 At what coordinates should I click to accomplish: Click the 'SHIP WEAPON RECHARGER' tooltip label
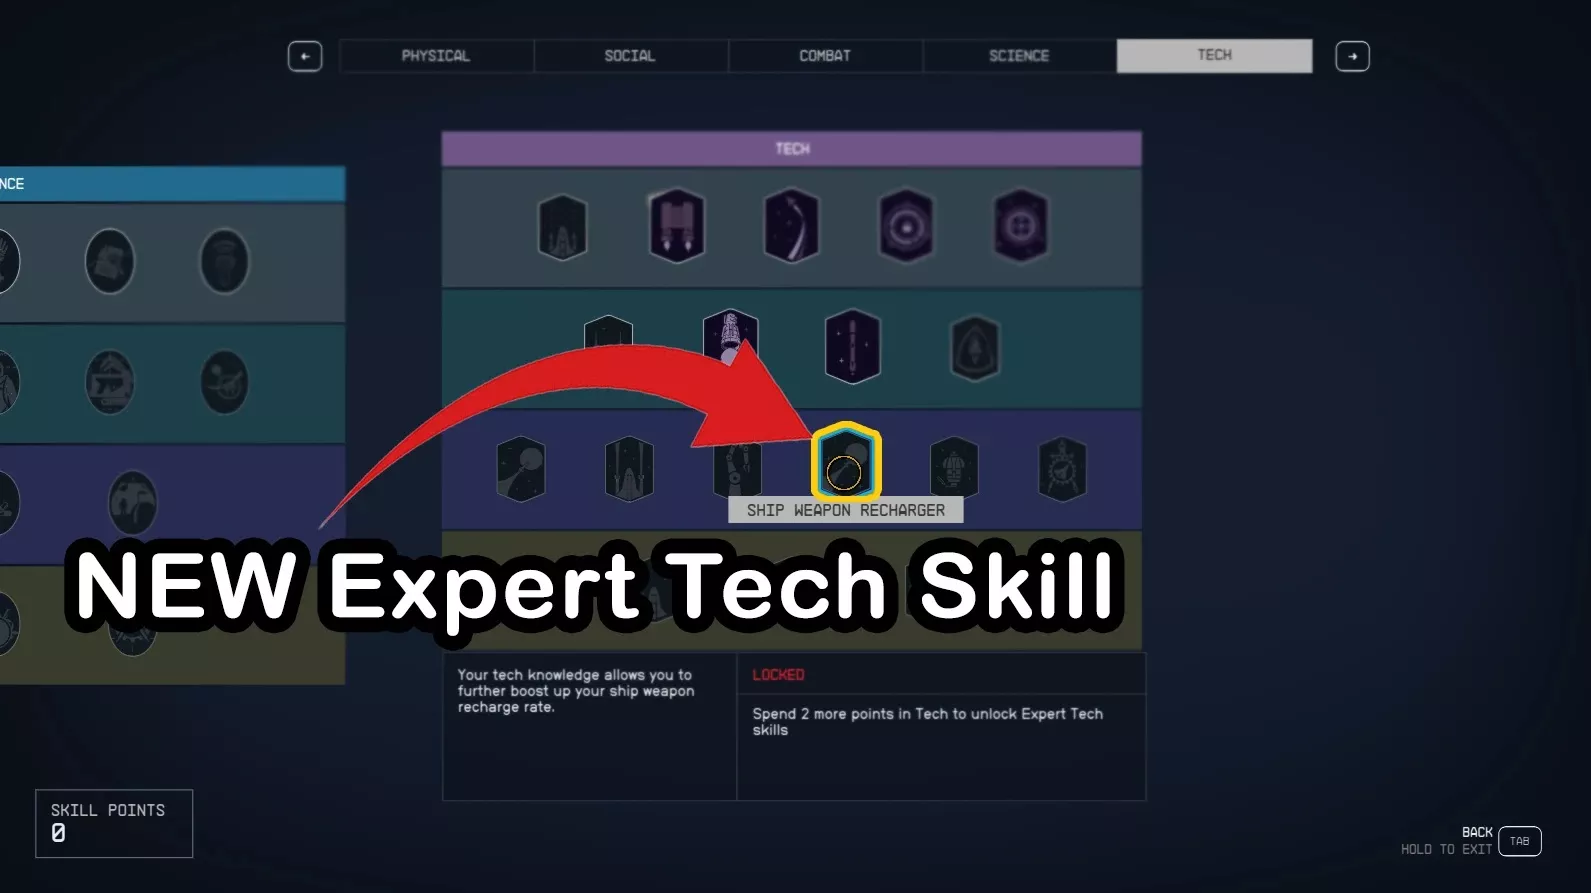click(846, 510)
